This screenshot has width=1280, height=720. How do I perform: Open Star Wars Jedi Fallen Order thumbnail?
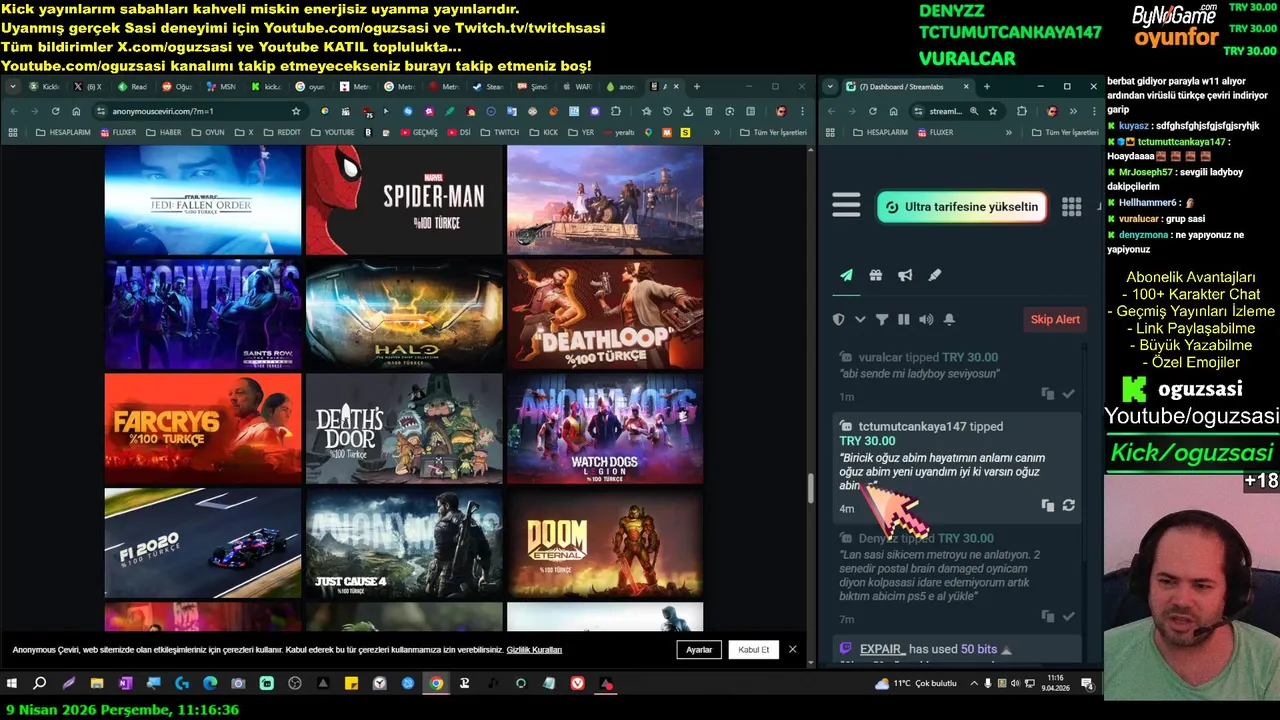pyautogui.click(x=203, y=200)
